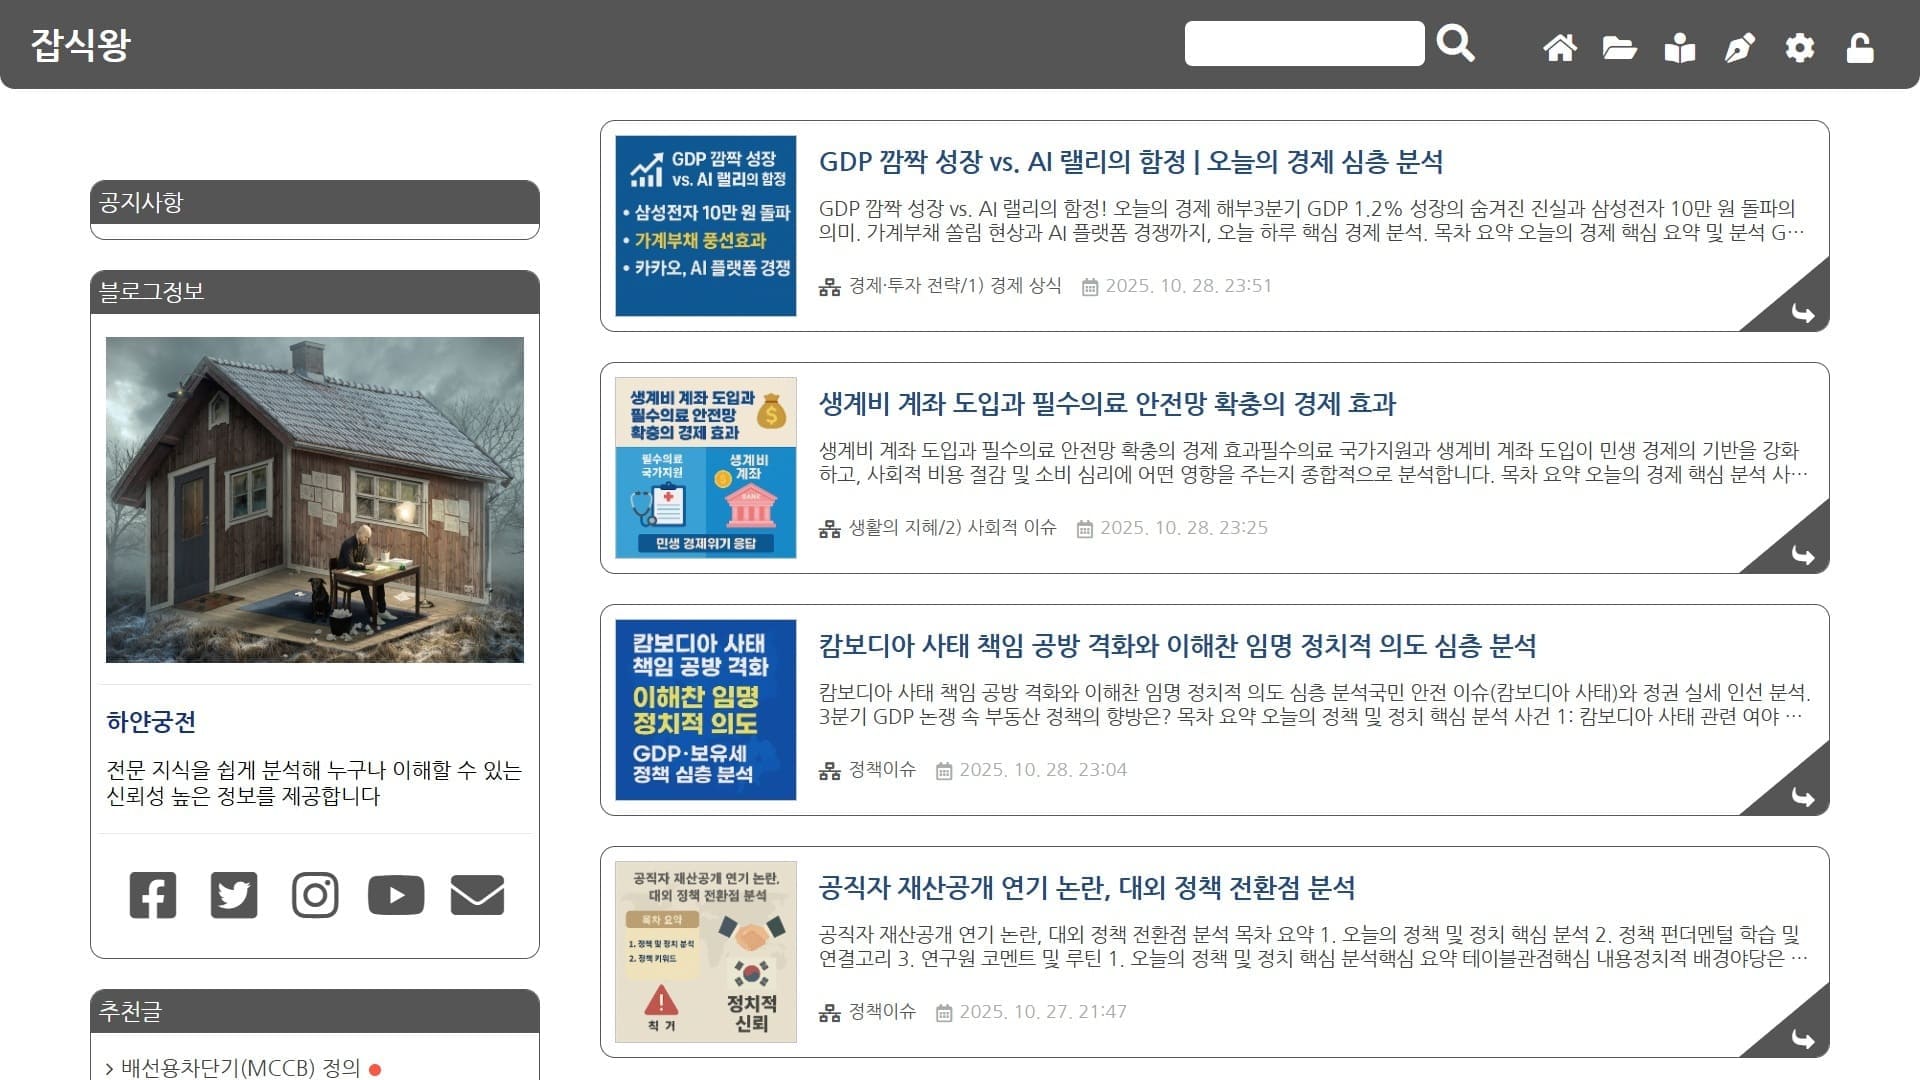Screen dimensions: 1920x1080
Task: Click the blog profile cabin image
Action: pyautogui.click(x=315, y=500)
